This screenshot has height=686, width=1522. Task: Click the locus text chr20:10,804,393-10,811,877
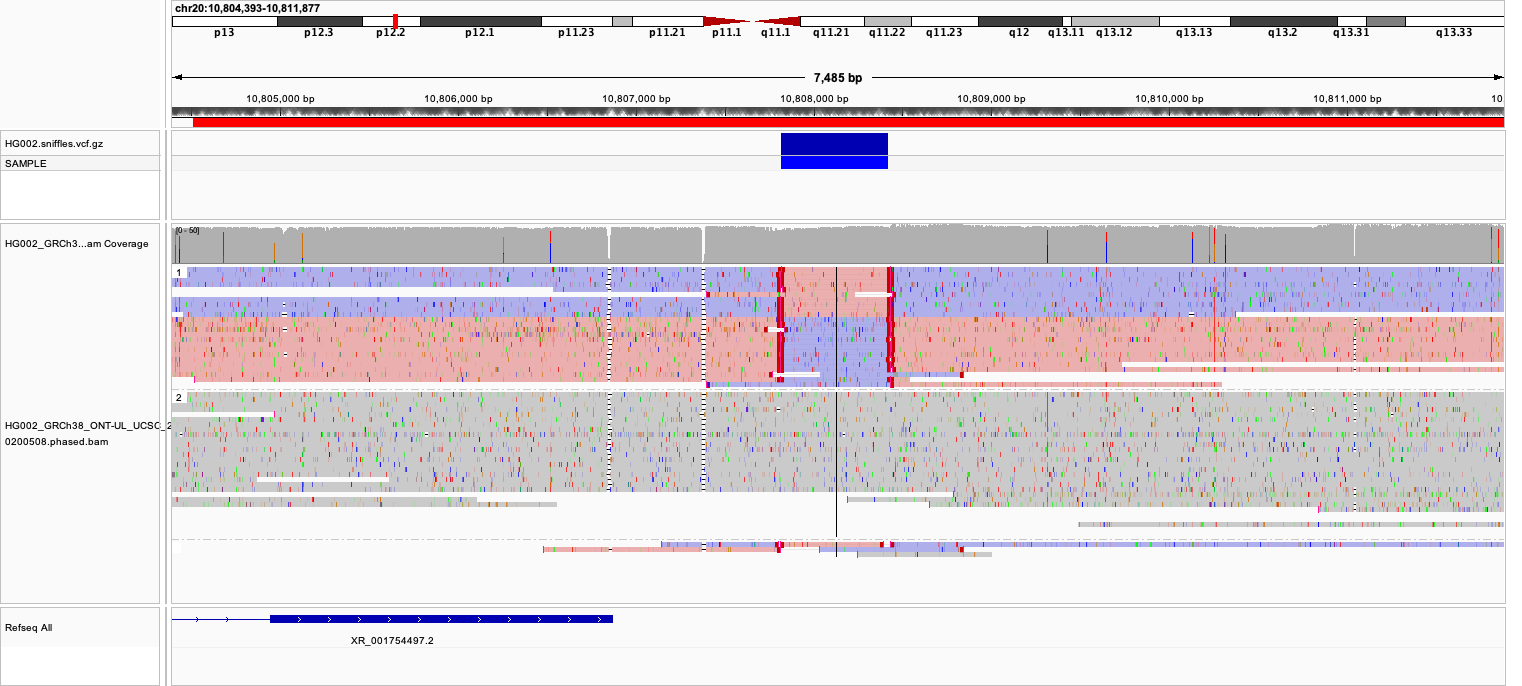click(x=247, y=8)
